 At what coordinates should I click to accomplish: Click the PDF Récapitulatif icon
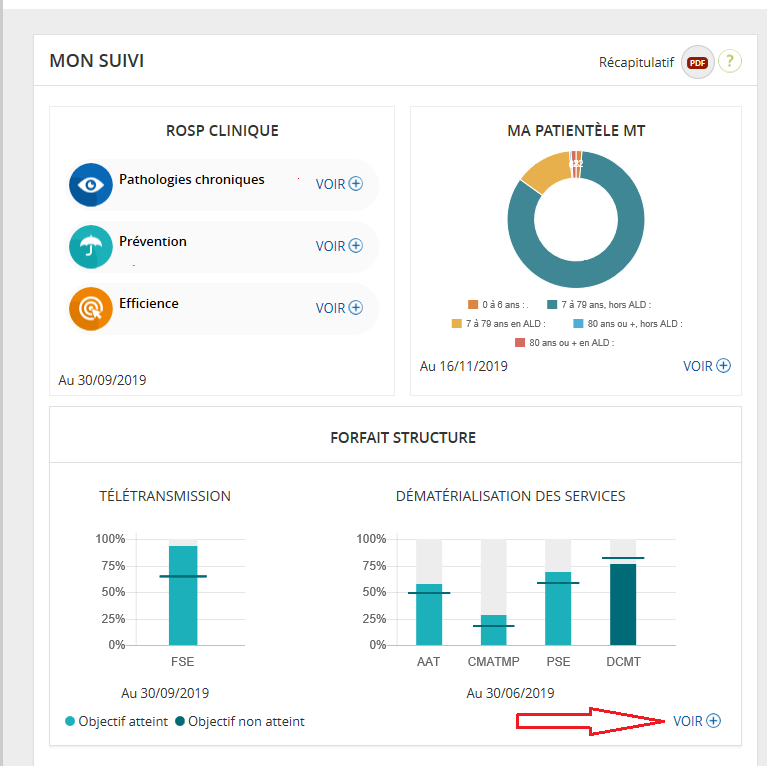697,62
